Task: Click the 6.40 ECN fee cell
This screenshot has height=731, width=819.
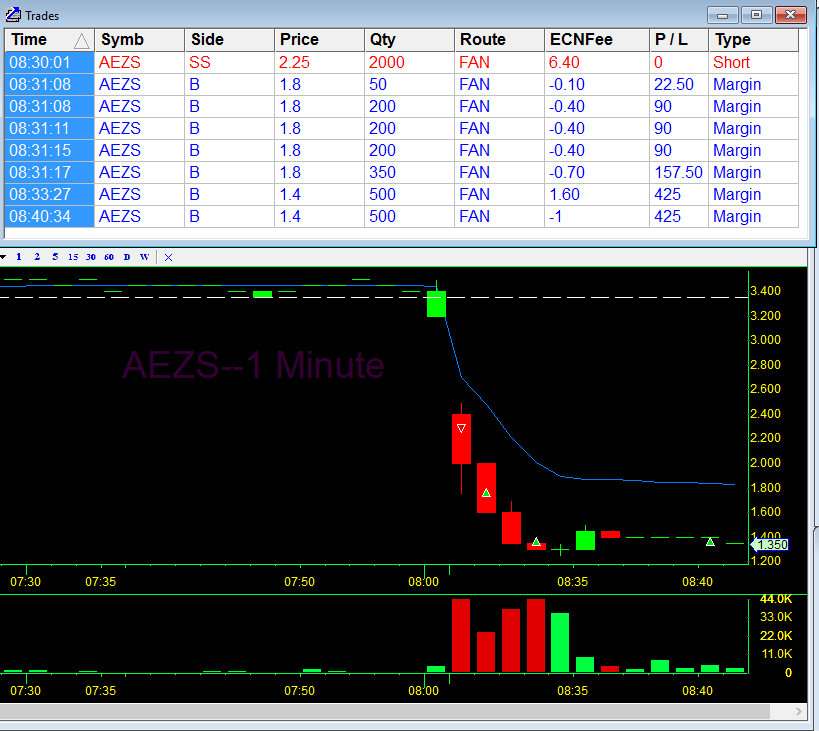Action: [x=596, y=62]
